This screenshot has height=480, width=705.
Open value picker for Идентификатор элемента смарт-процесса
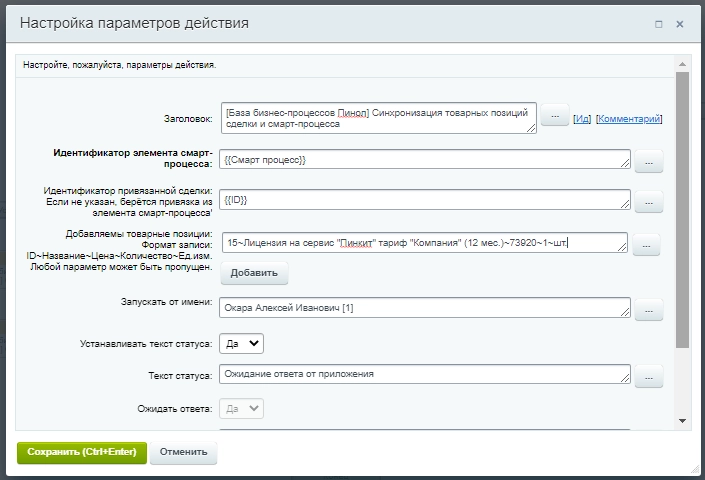pyautogui.click(x=648, y=160)
